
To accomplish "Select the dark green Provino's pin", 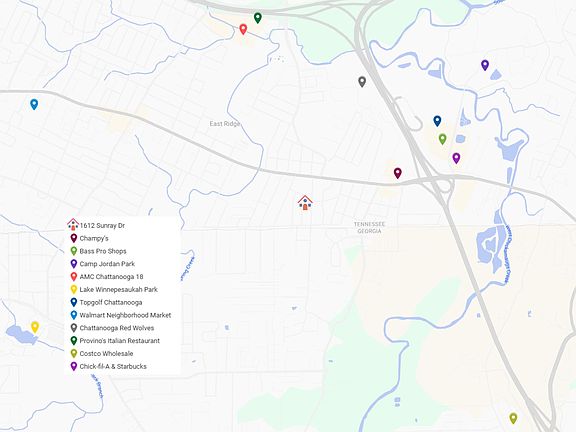I will click(258, 18).
